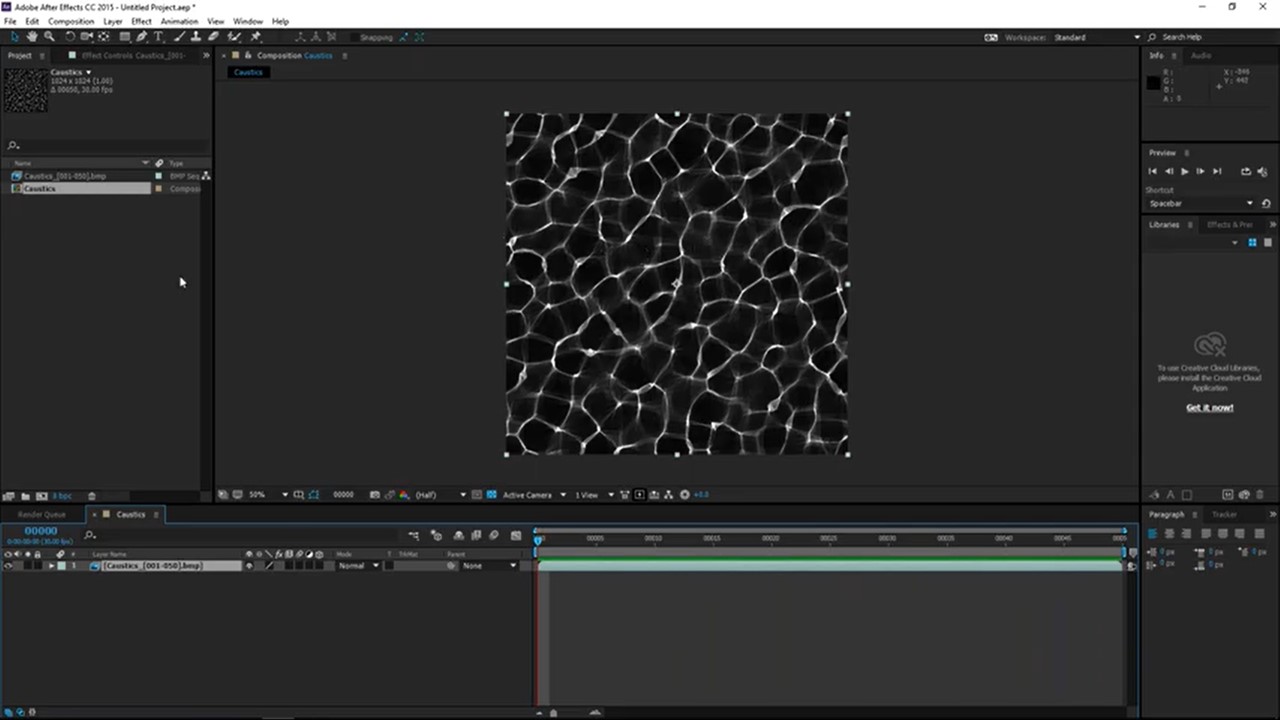
Task: Open the Composition menu
Action: click(71, 21)
